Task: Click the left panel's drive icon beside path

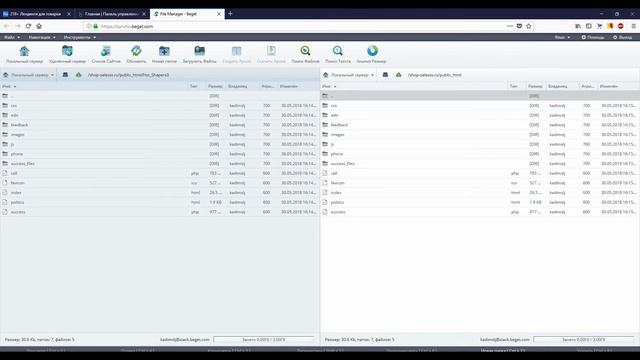Action: pyautogui.click(x=65, y=75)
